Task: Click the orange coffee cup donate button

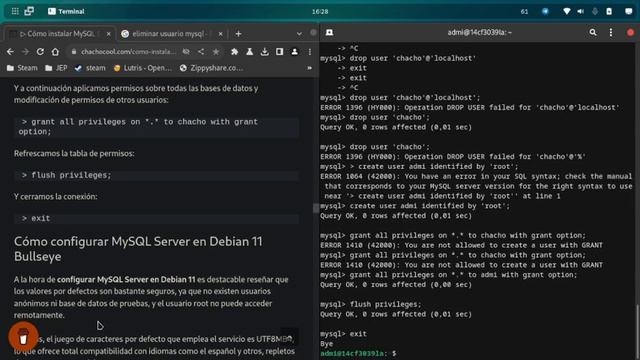Action: tap(23, 337)
